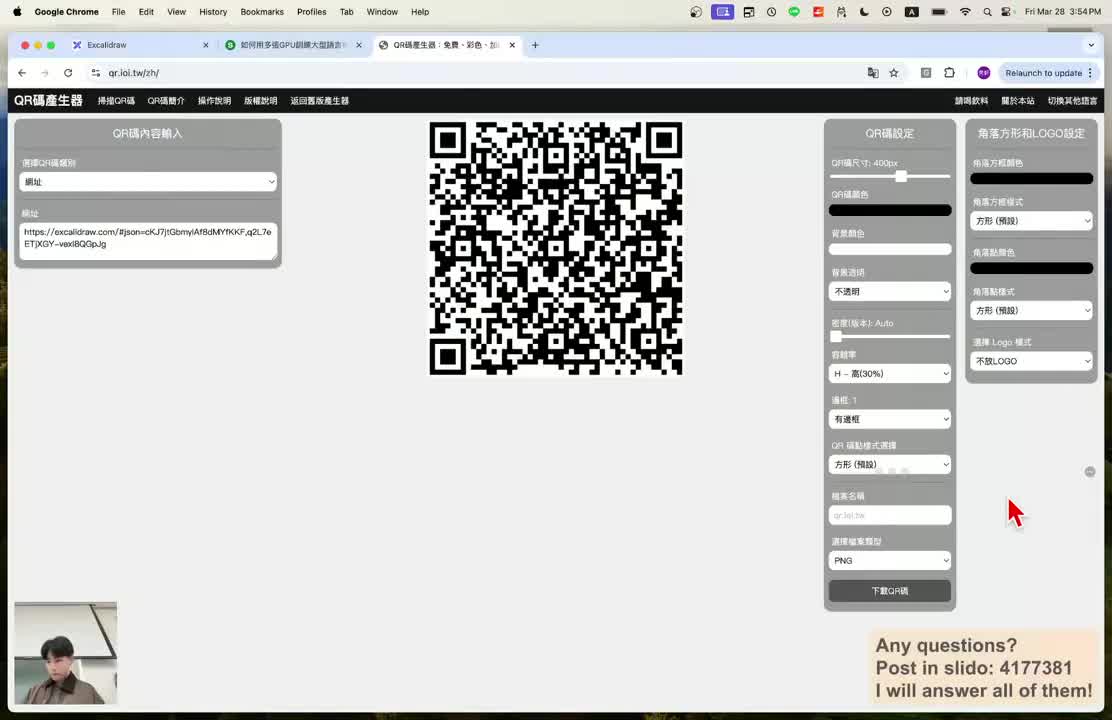Screen dimensions: 1112x720
Task: Open the file type dropdown showing PNG
Action: point(890,560)
